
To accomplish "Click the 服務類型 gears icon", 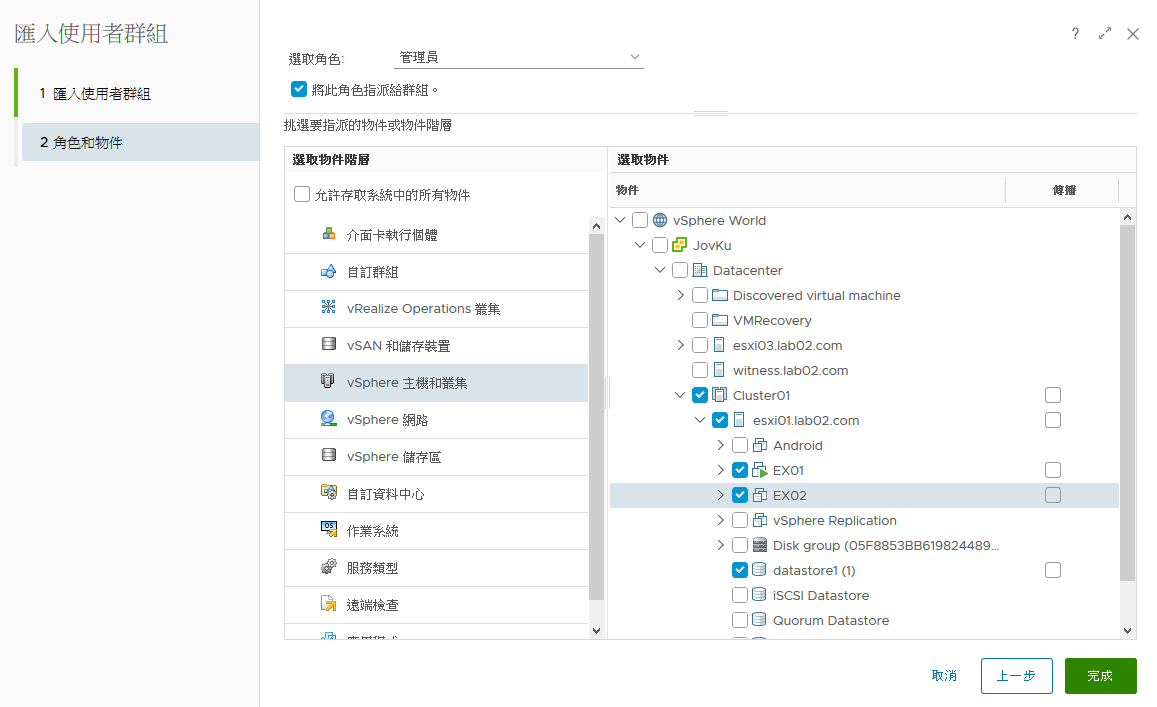I will pos(329,566).
